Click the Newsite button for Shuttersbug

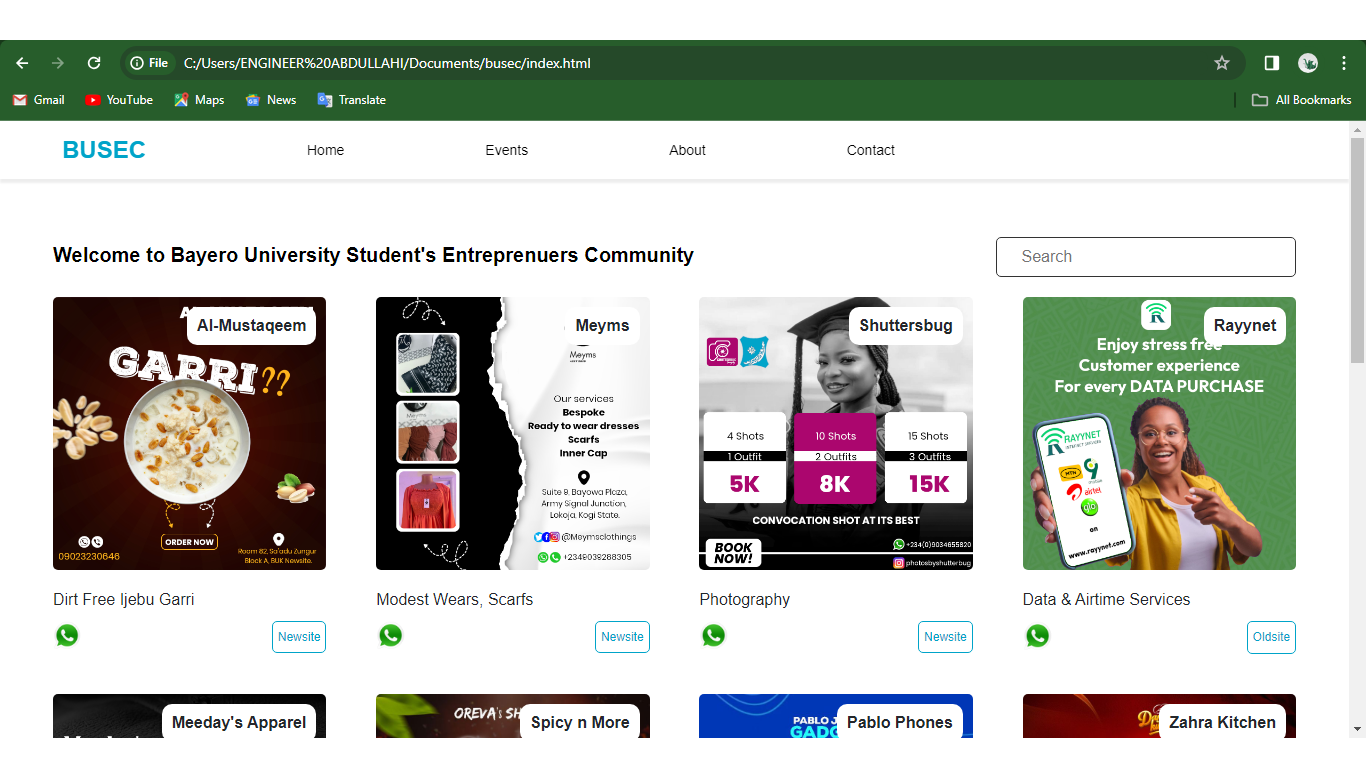pyautogui.click(x=945, y=637)
